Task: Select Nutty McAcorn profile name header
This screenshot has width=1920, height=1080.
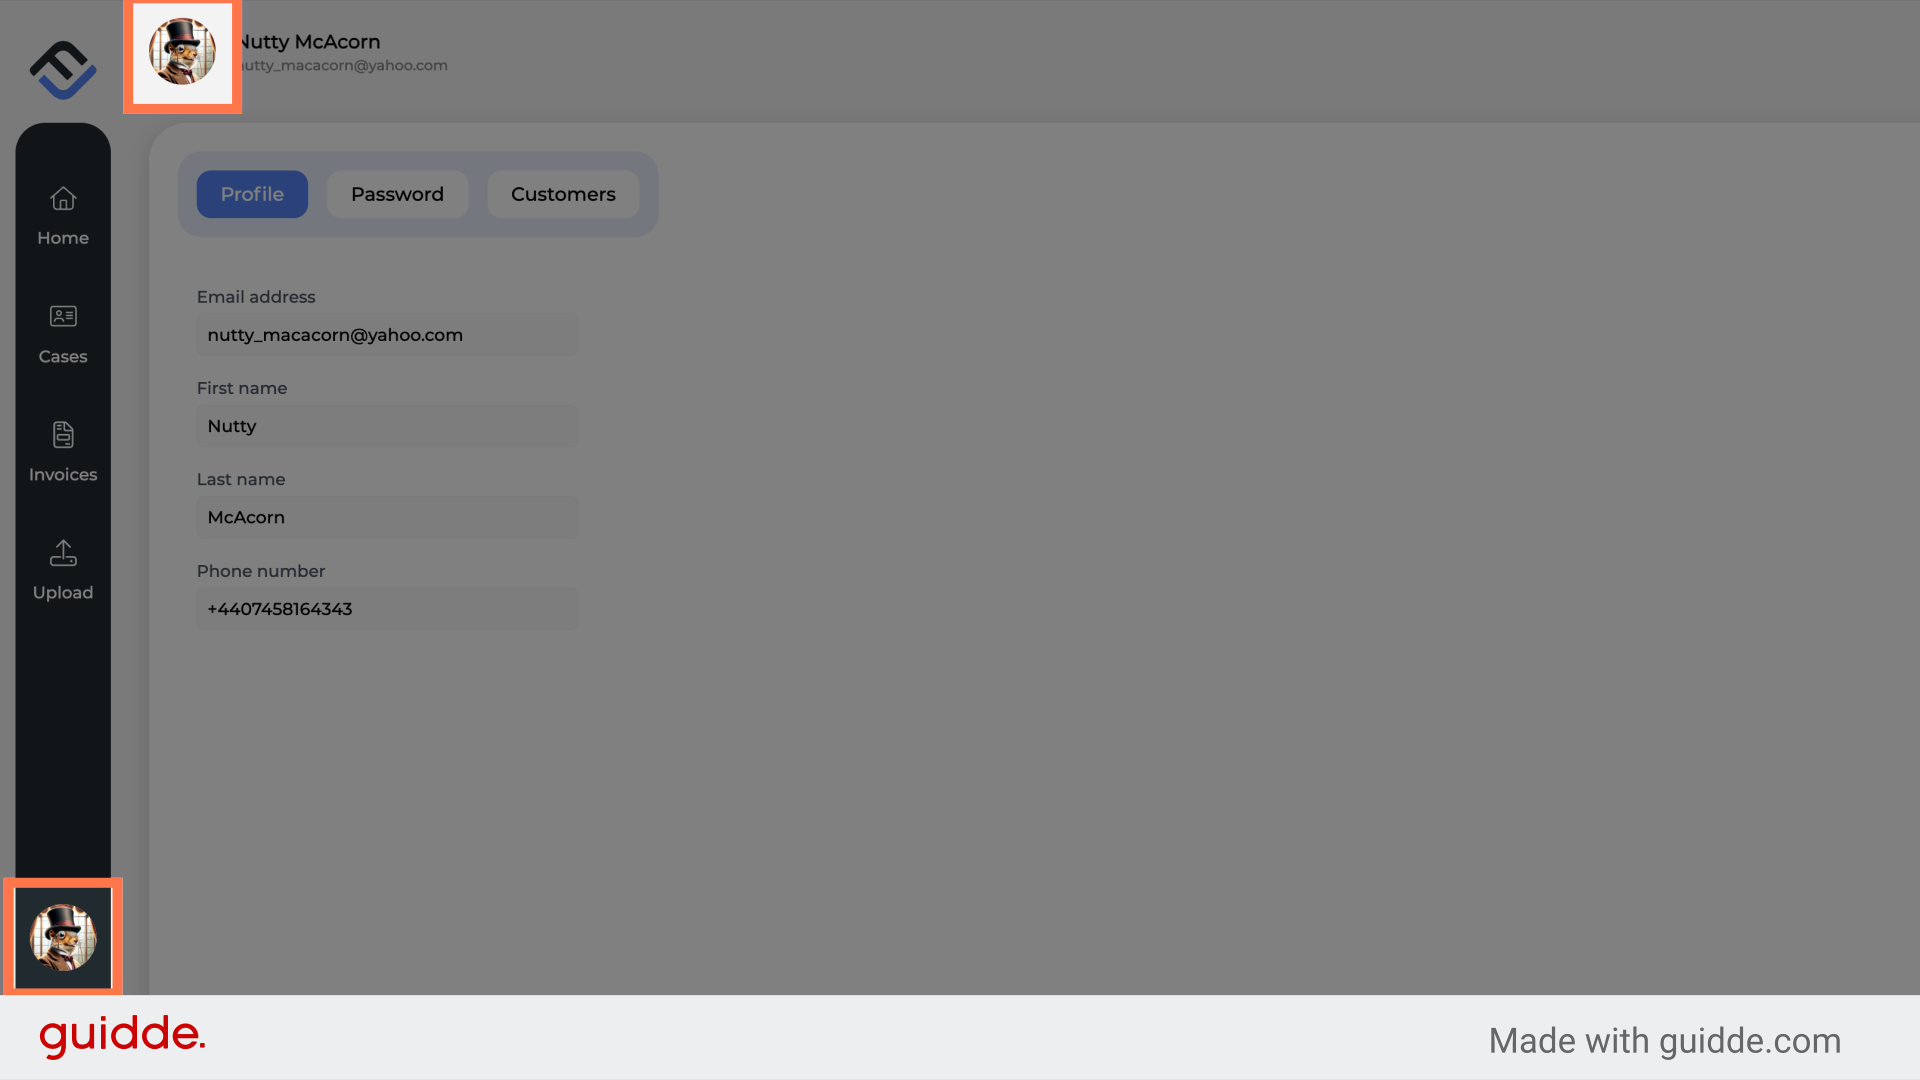Action: (x=310, y=41)
